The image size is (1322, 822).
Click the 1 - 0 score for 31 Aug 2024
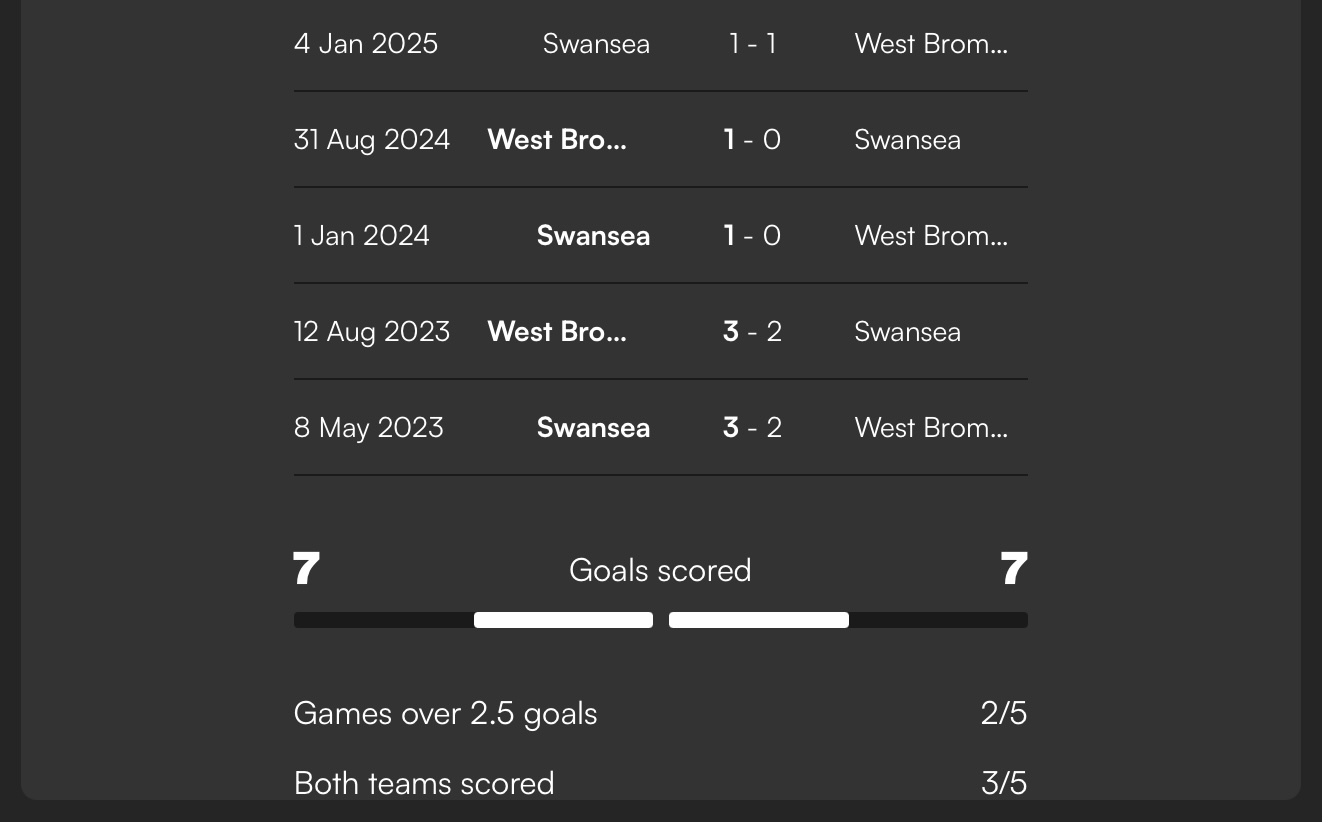tap(752, 140)
